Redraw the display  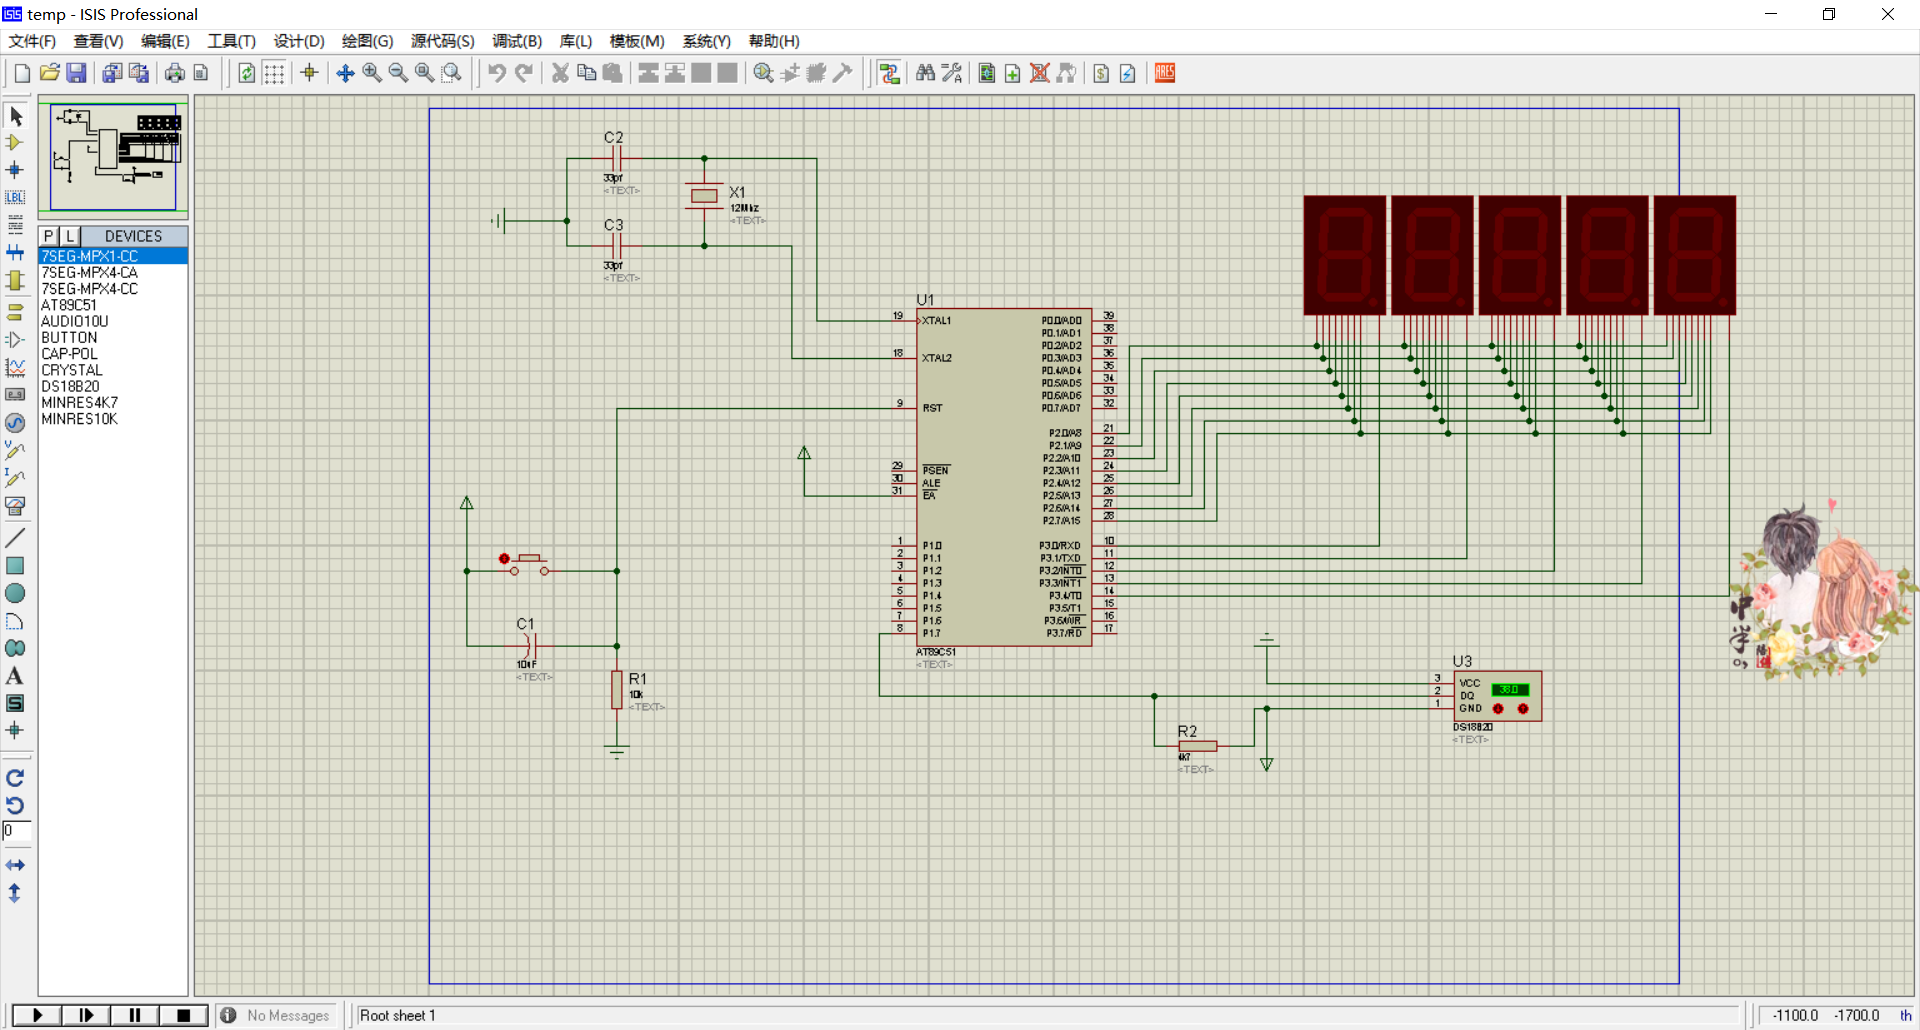(246, 73)
